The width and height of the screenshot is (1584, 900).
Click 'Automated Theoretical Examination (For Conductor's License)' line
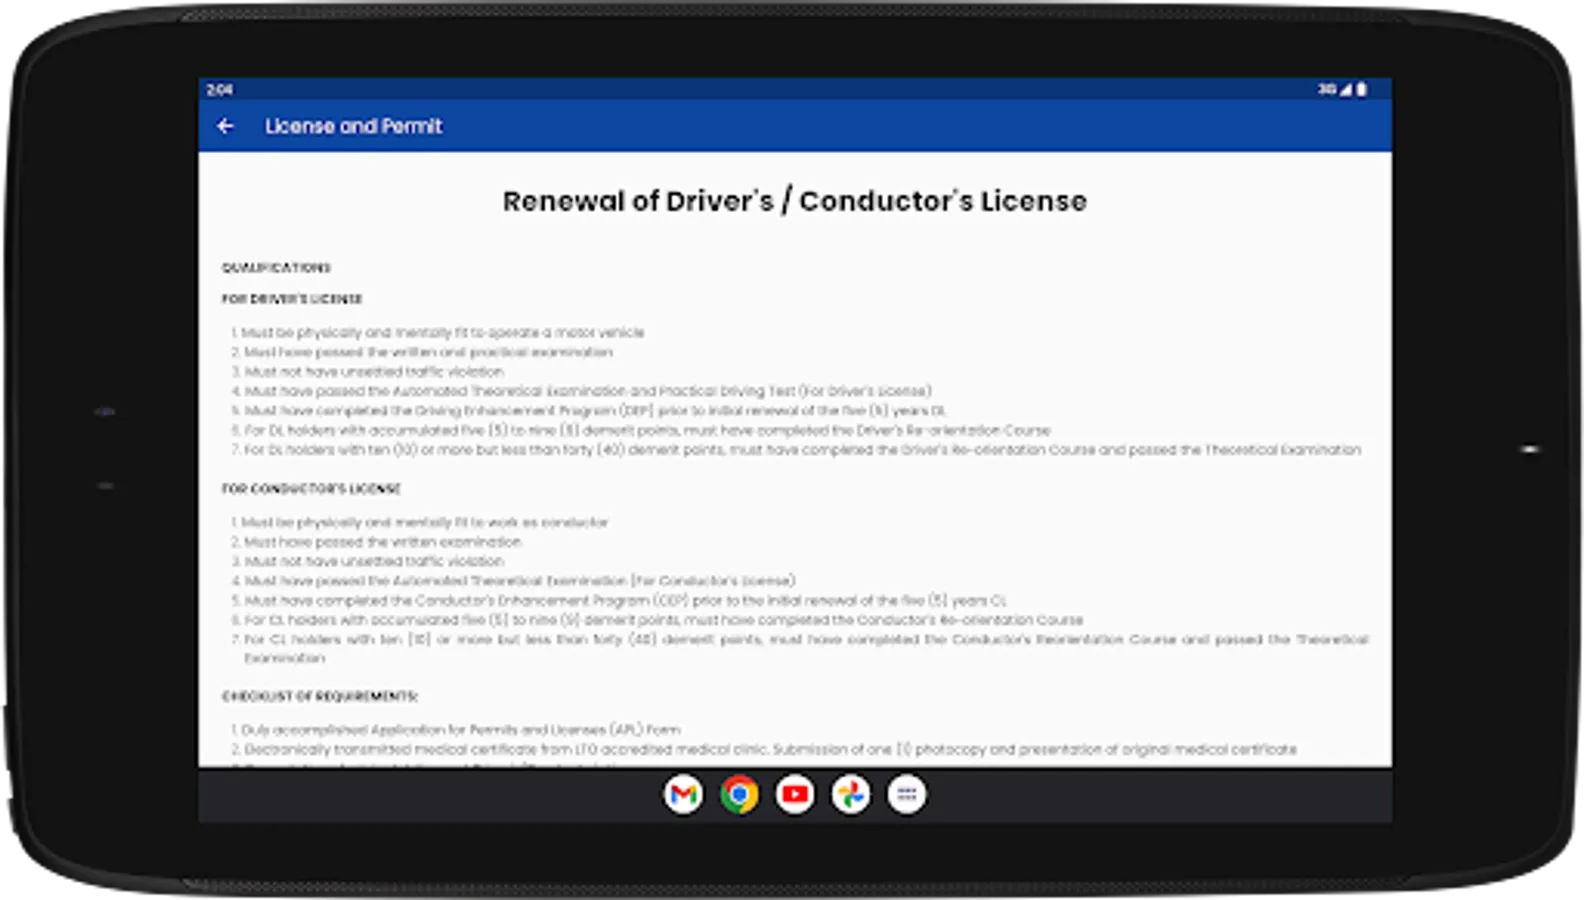pyautogui.click(x=513, y=581)
